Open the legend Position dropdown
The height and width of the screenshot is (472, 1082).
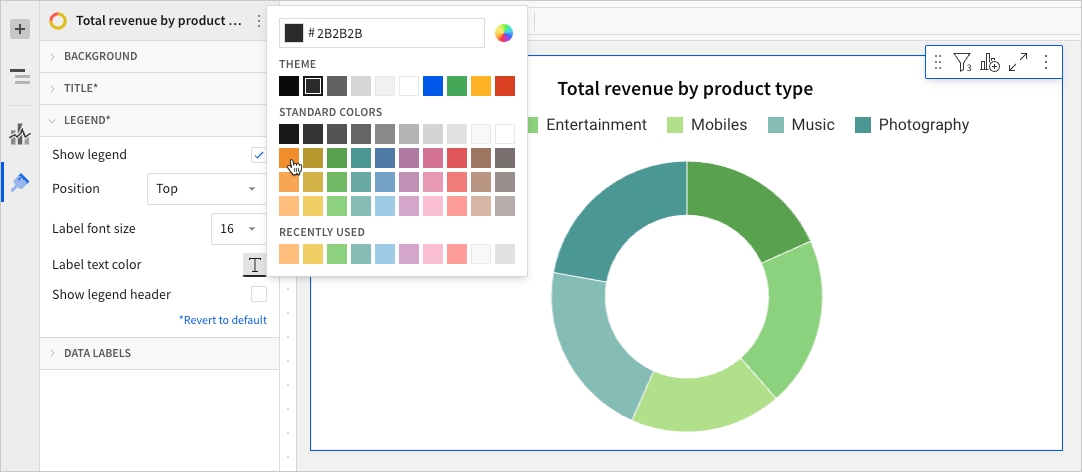tap(206, 188)
